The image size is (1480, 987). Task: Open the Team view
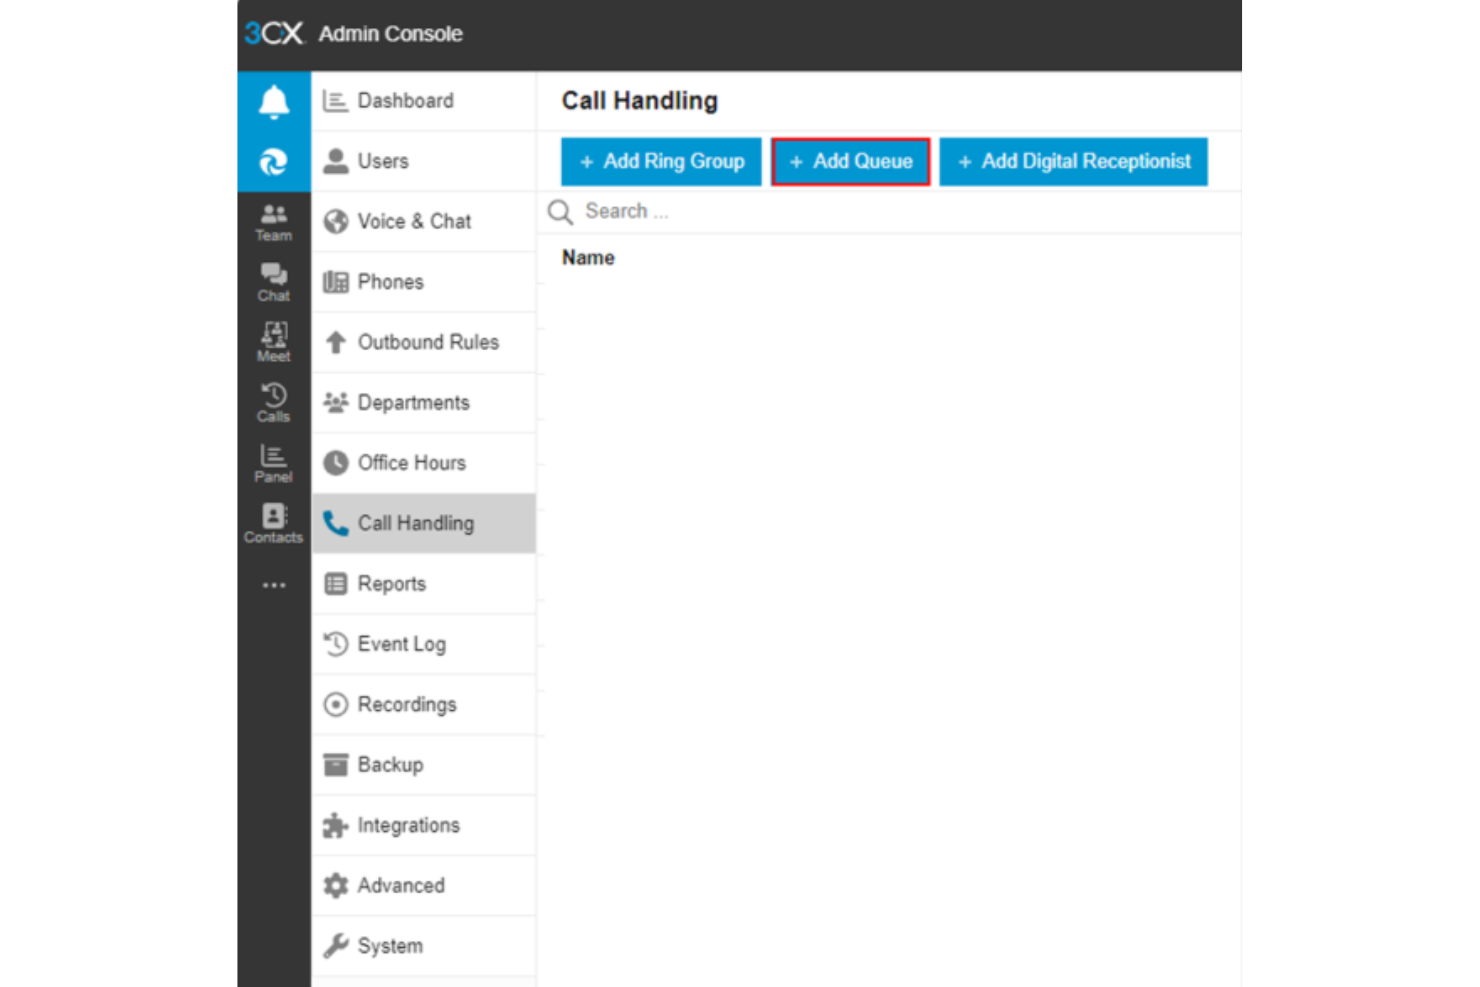(272, 221)
